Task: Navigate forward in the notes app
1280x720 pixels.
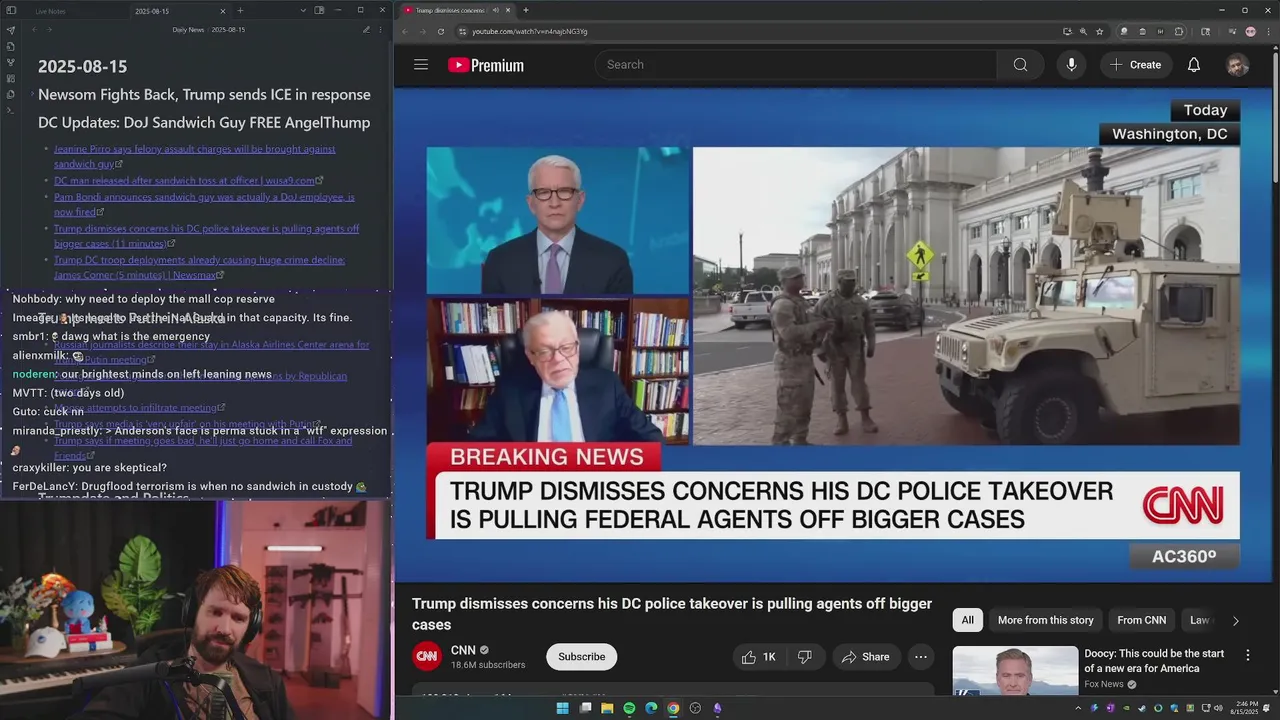Action: [50, 30]
